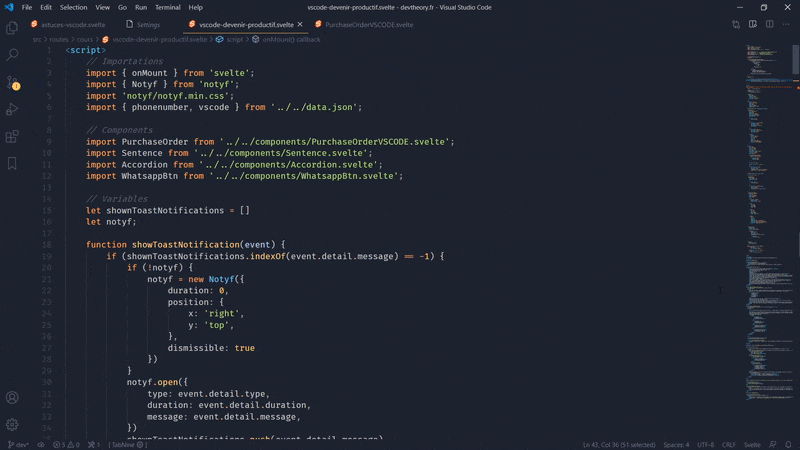Open the Terminal menu
The width and height of the screenshot is (800, 450).
(x=168, y=8)
